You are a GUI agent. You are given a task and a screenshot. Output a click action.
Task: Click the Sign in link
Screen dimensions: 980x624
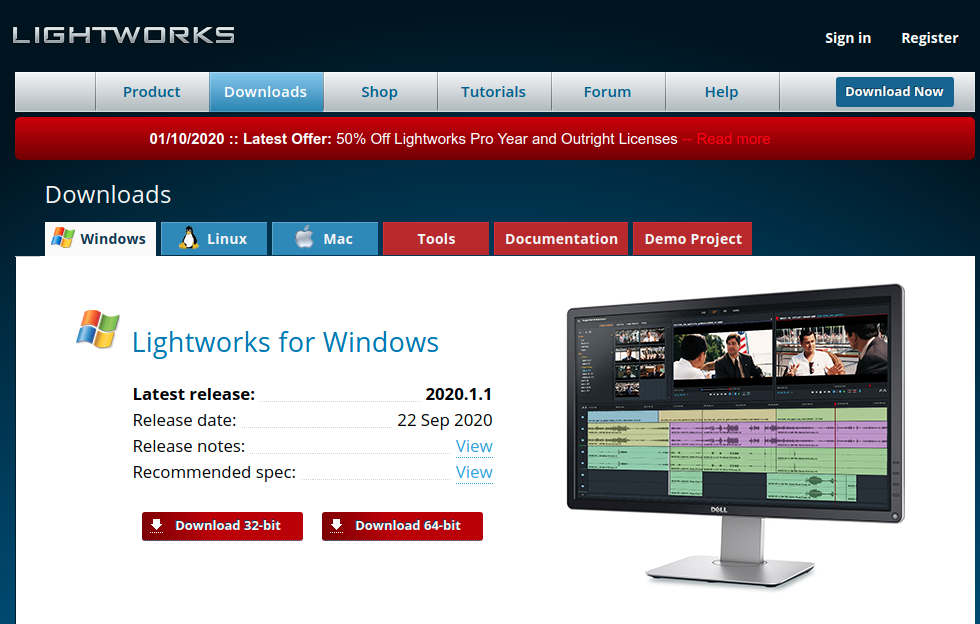pyautogui.click(x=848, y=38)
